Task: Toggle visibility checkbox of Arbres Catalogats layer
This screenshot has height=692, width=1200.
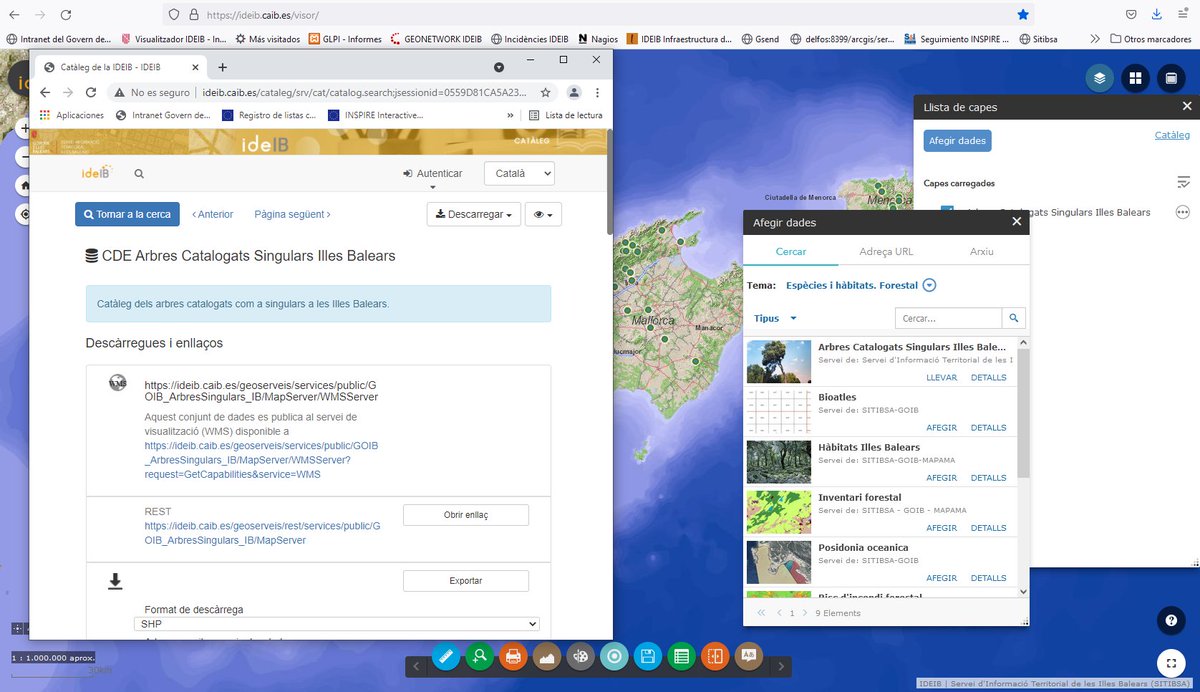Action: (x=947, y=211)
